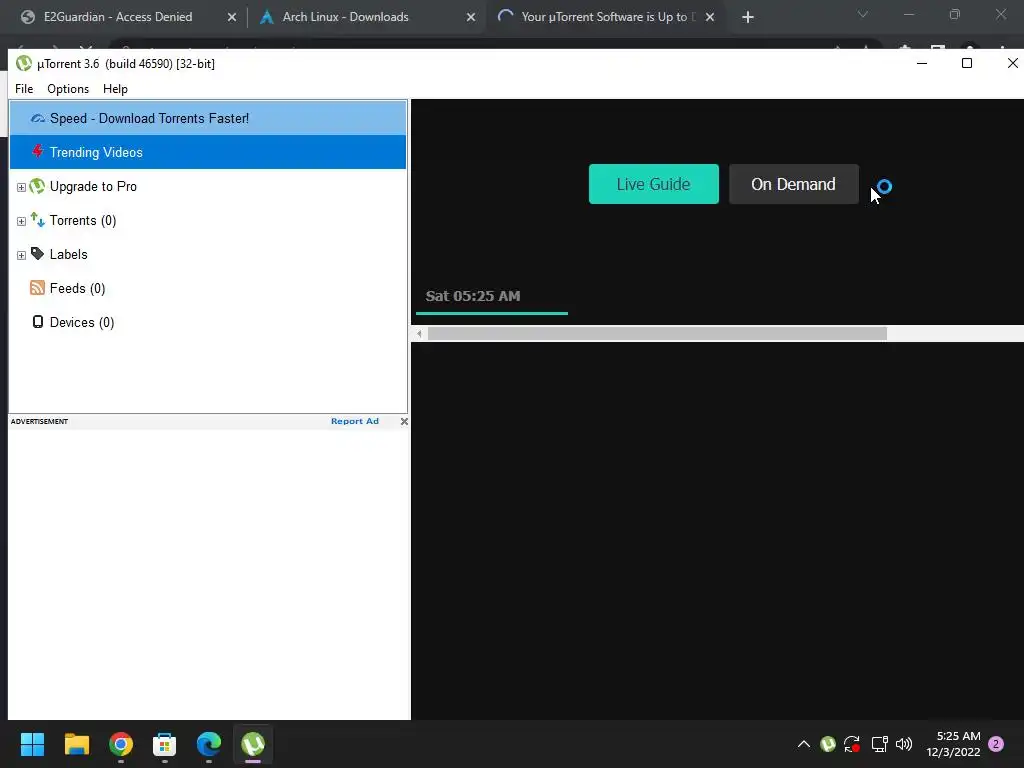This screenshot has width=1024, height=768.
Task: Select Speed - Download Torrents Faster! item
Action: [x=208, y=118]
